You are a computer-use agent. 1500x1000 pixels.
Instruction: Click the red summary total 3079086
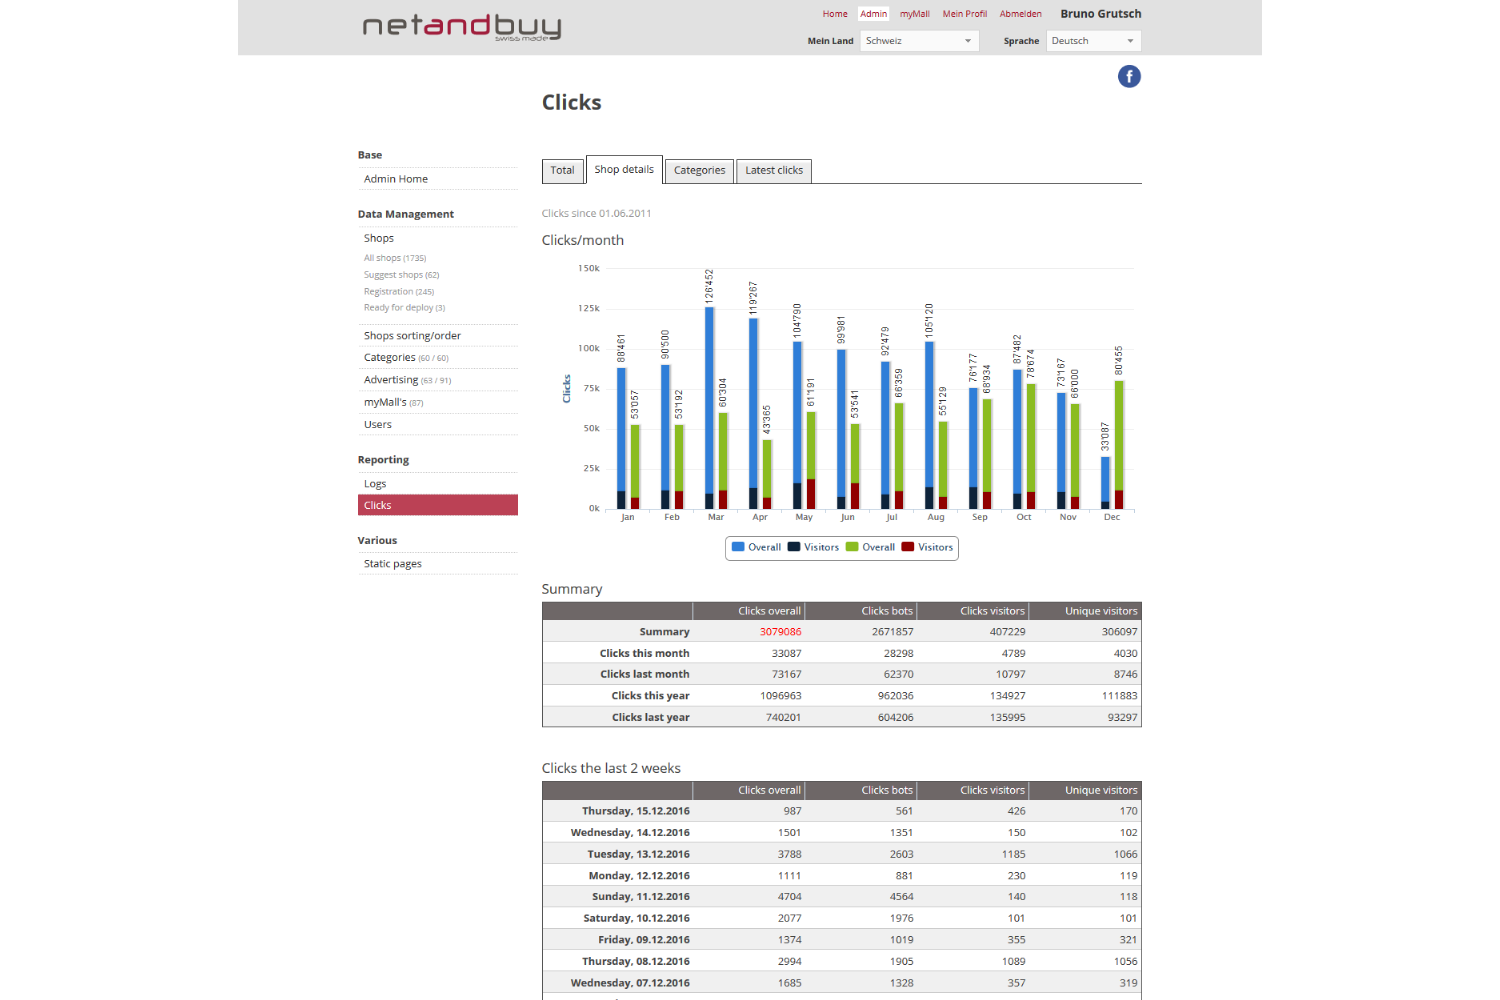point(780,632)
